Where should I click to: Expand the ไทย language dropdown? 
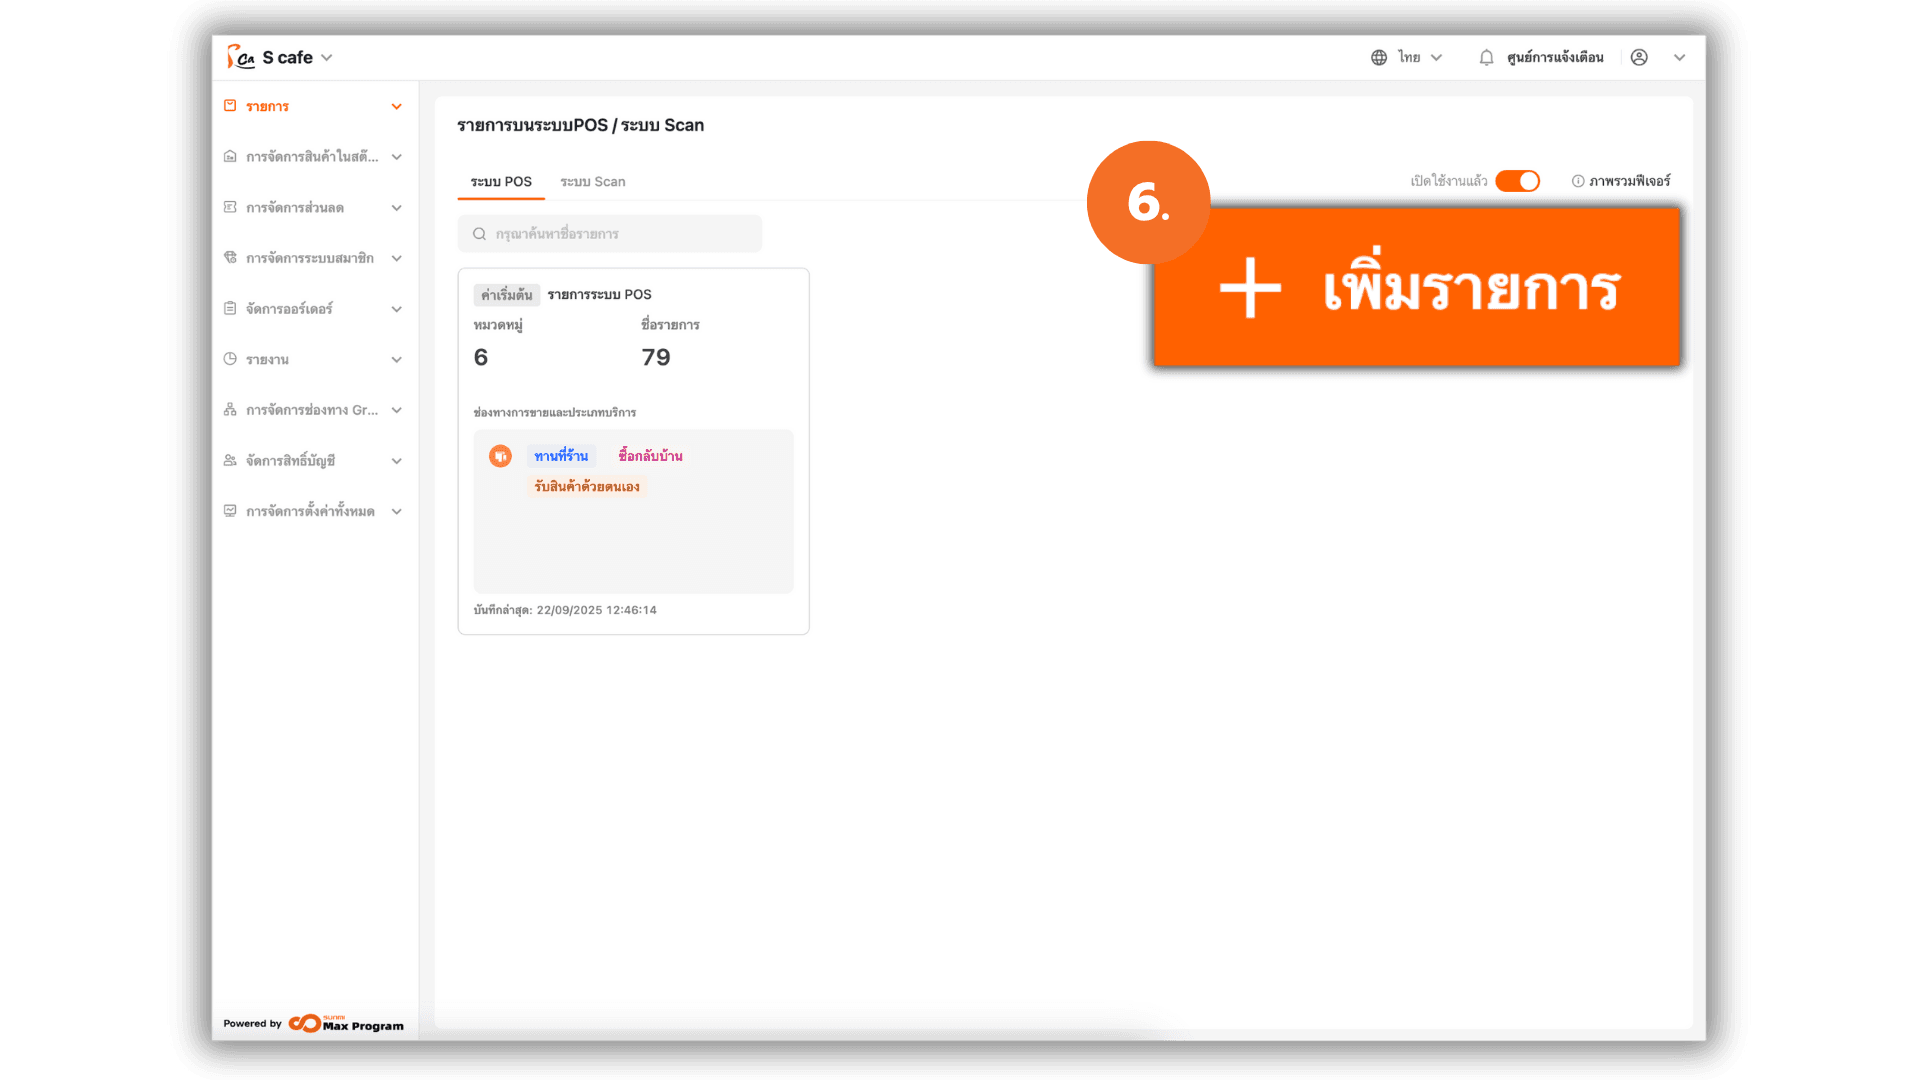coord(1436,58)
